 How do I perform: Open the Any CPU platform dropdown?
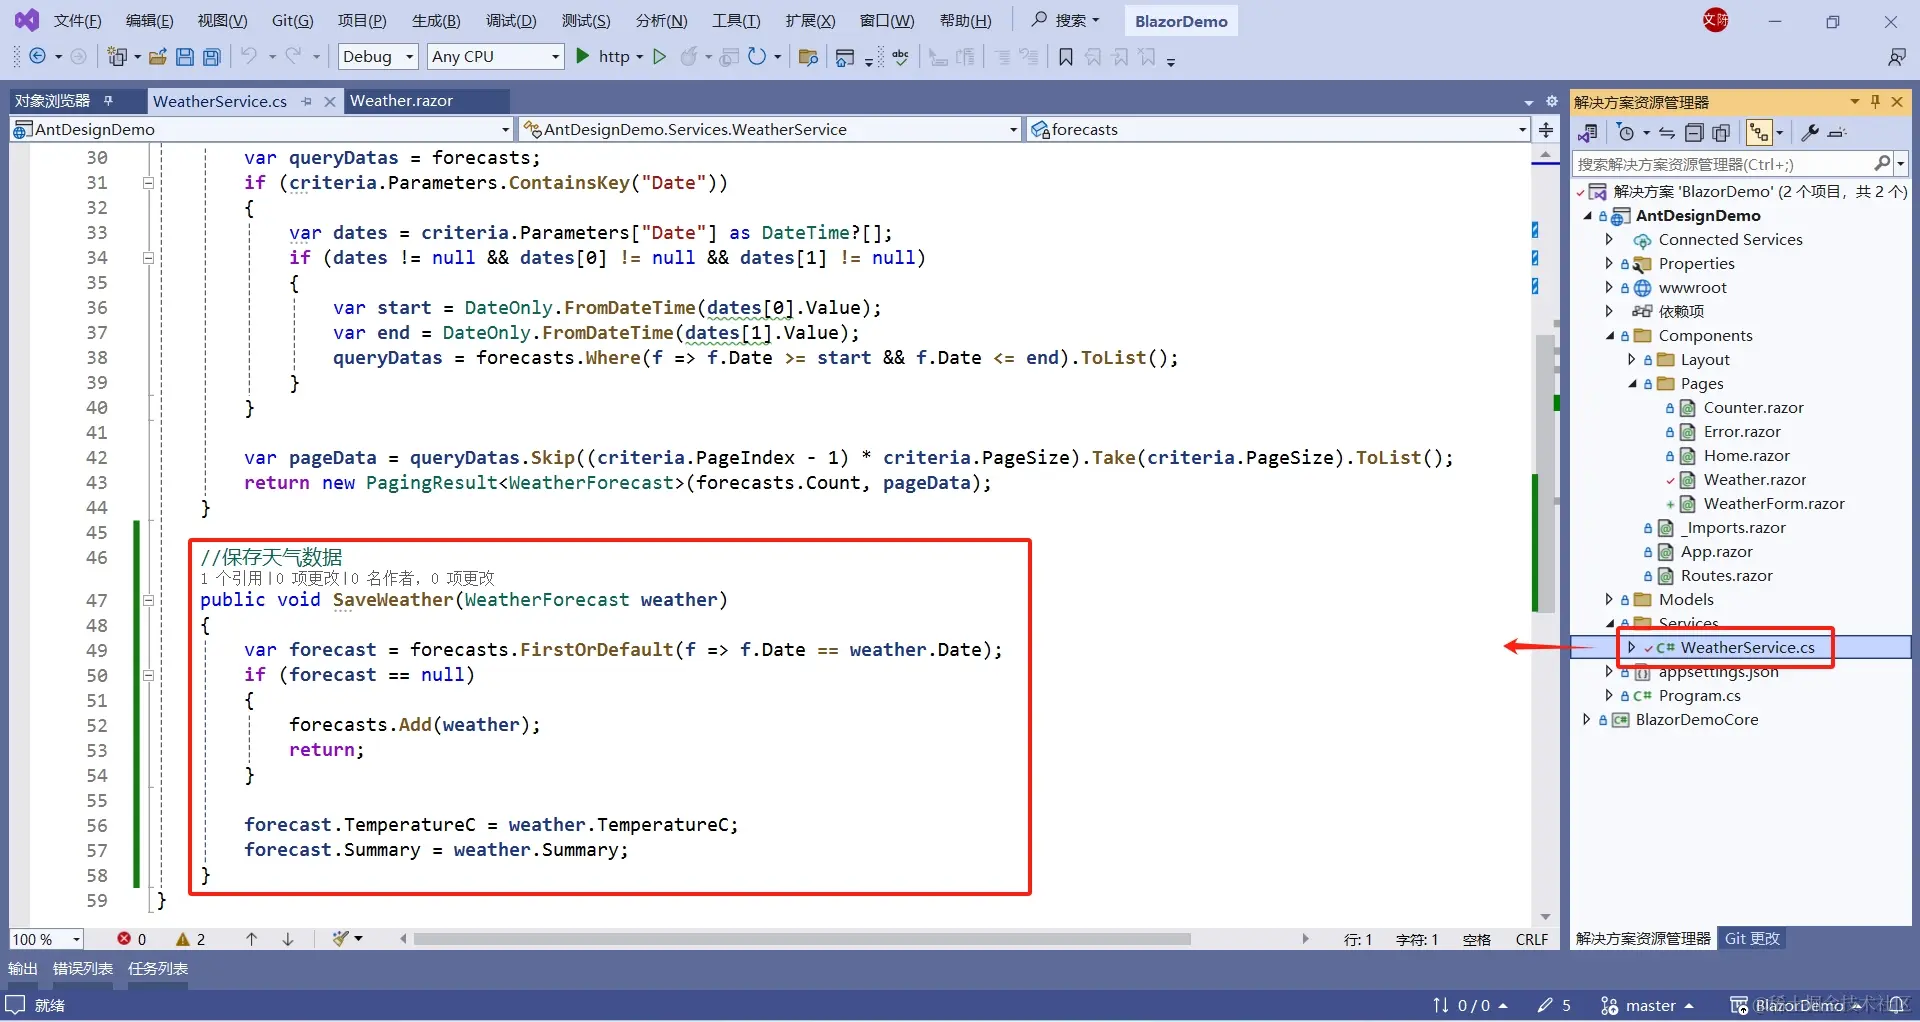pos(495,57)
